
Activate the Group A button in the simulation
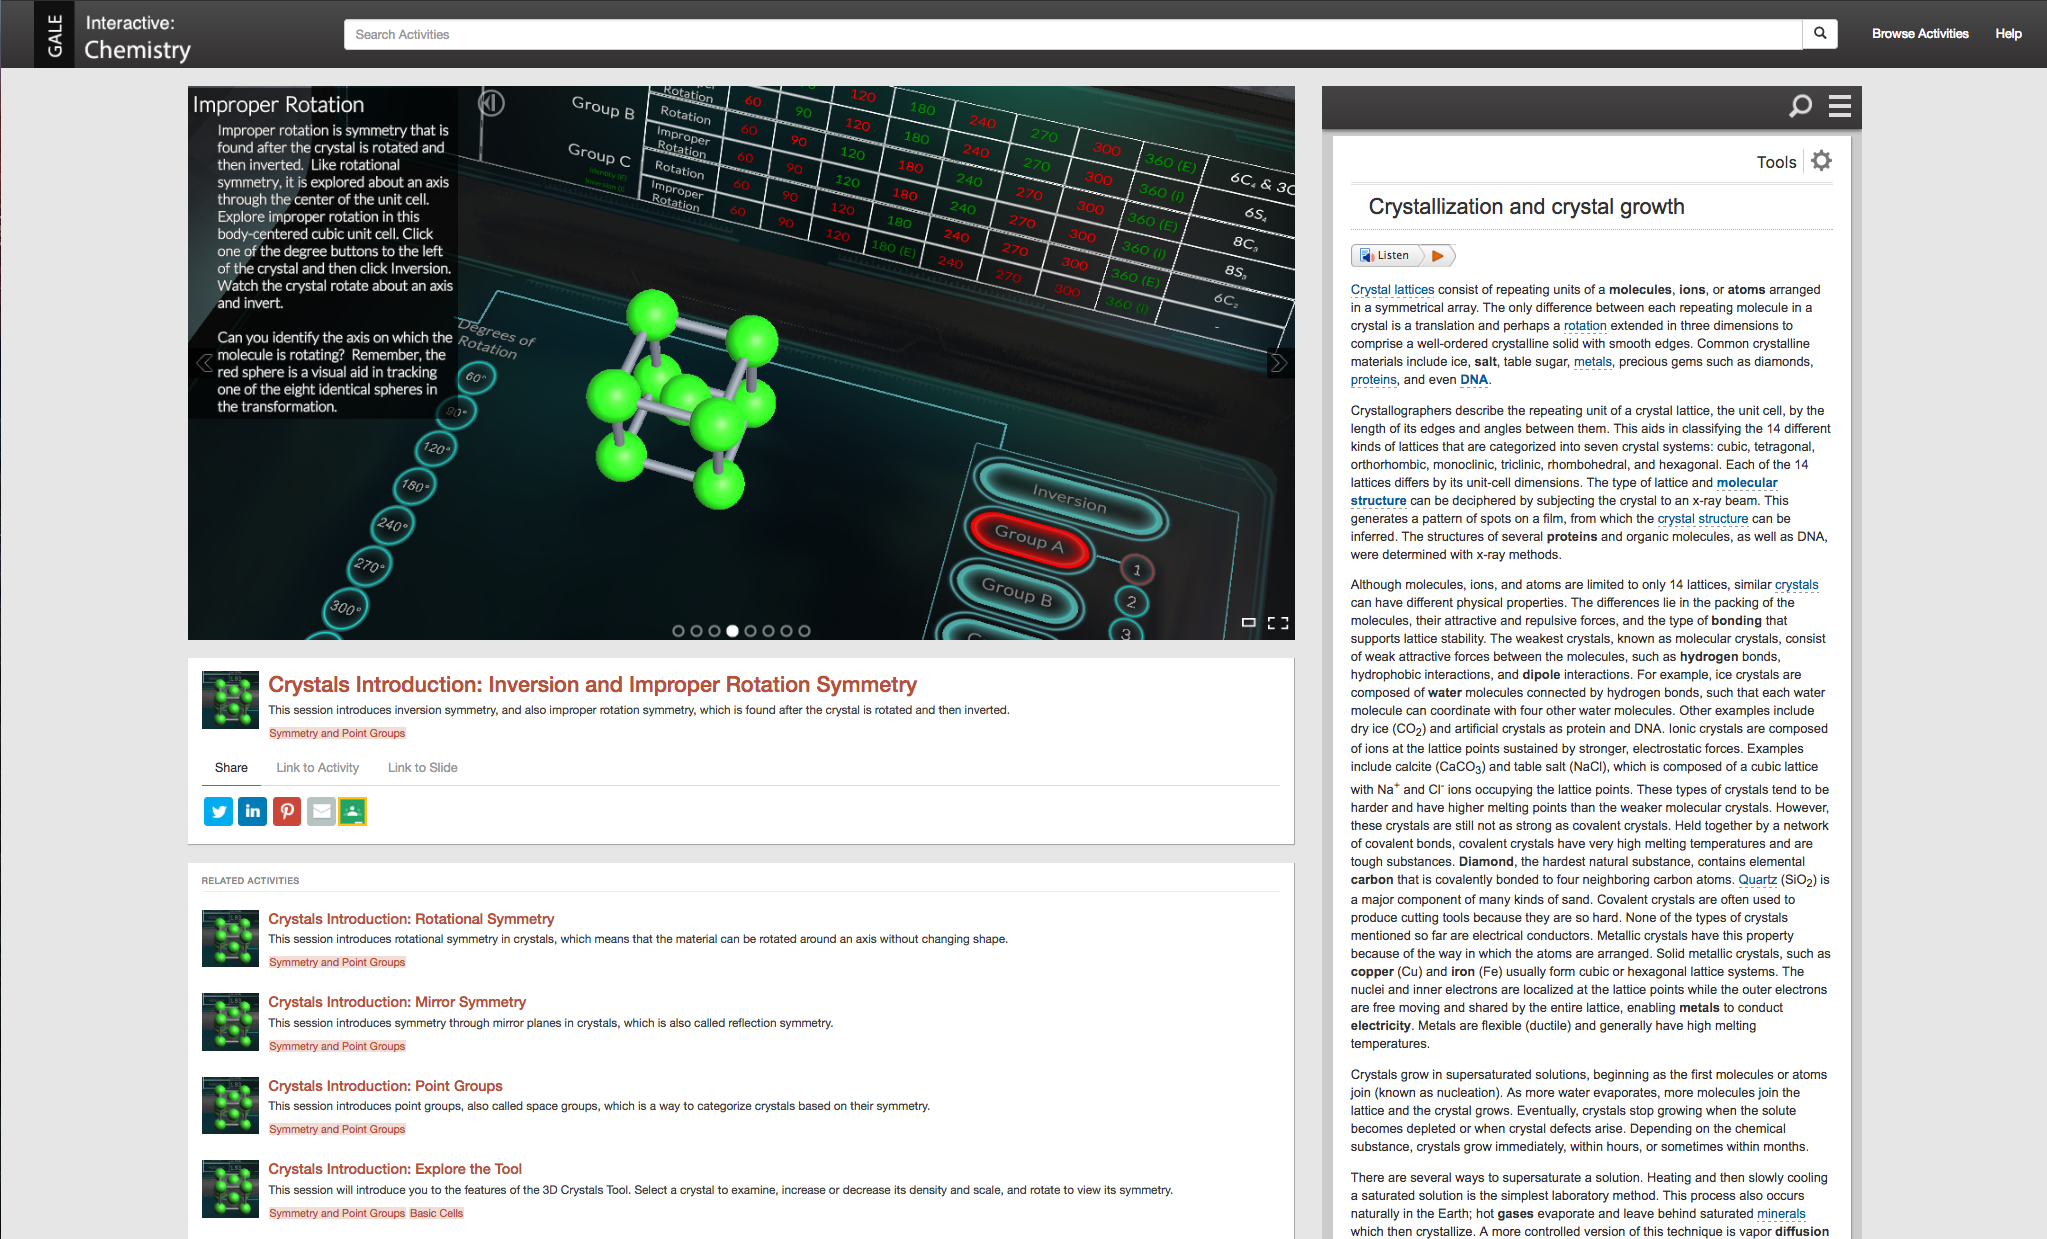(1029, 540)
